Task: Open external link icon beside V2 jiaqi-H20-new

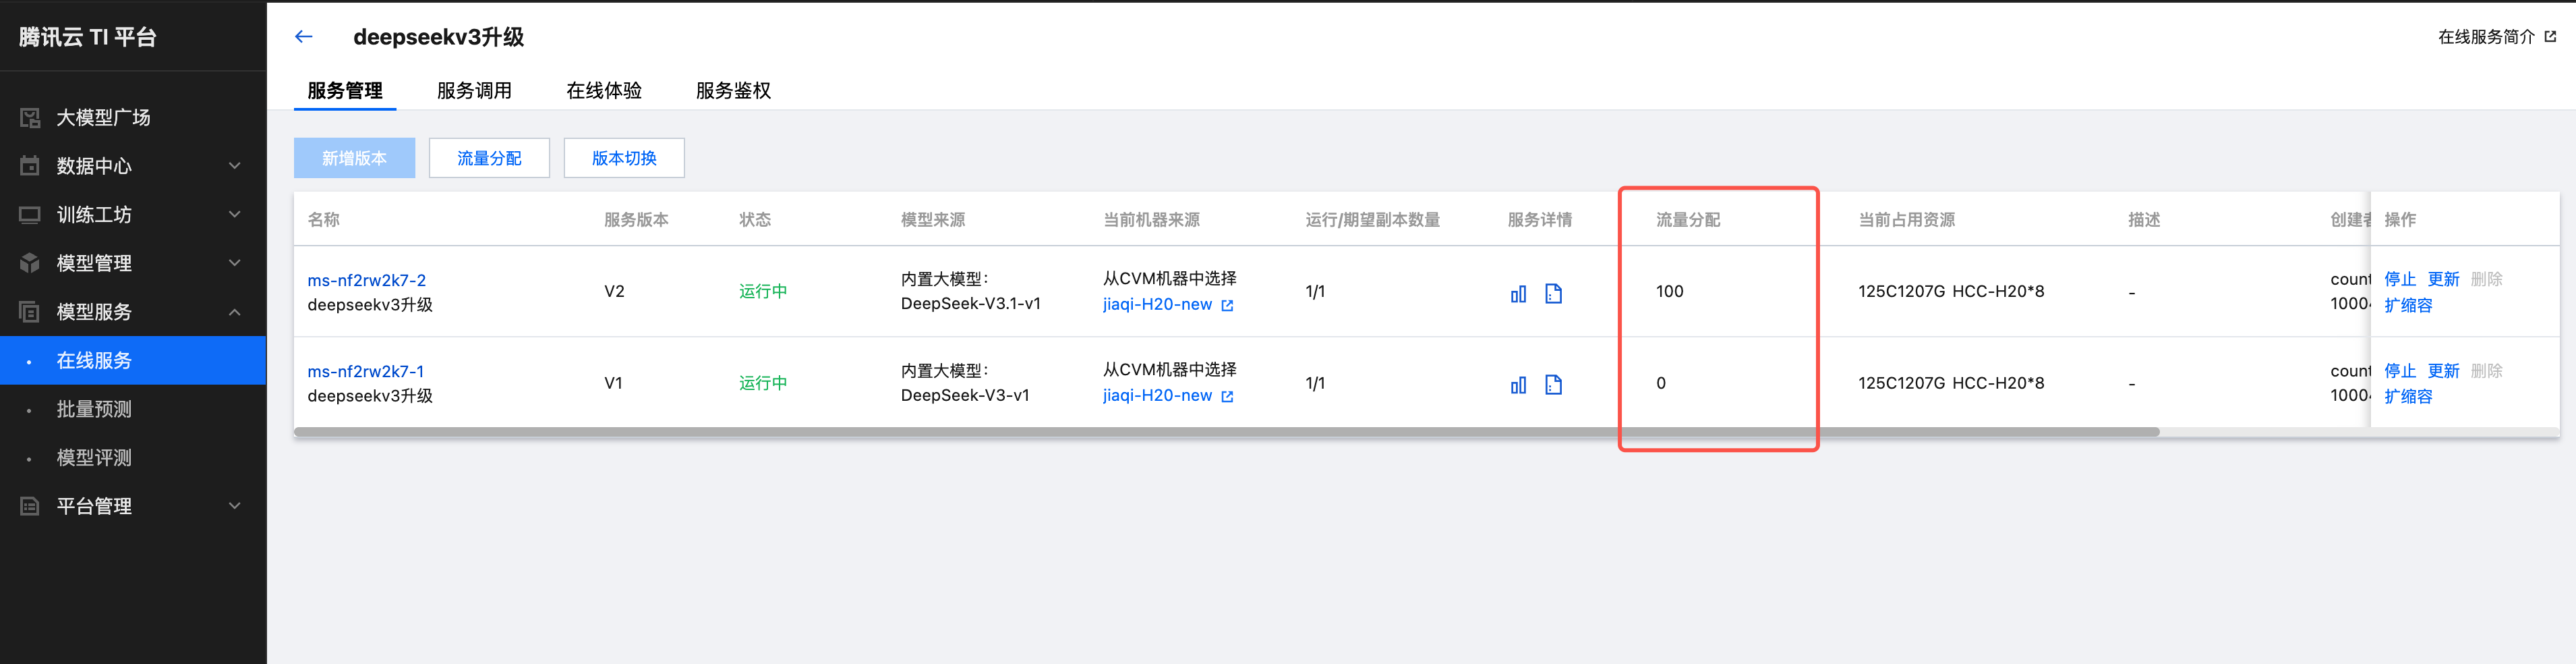Action: (x=1227, y=305)
